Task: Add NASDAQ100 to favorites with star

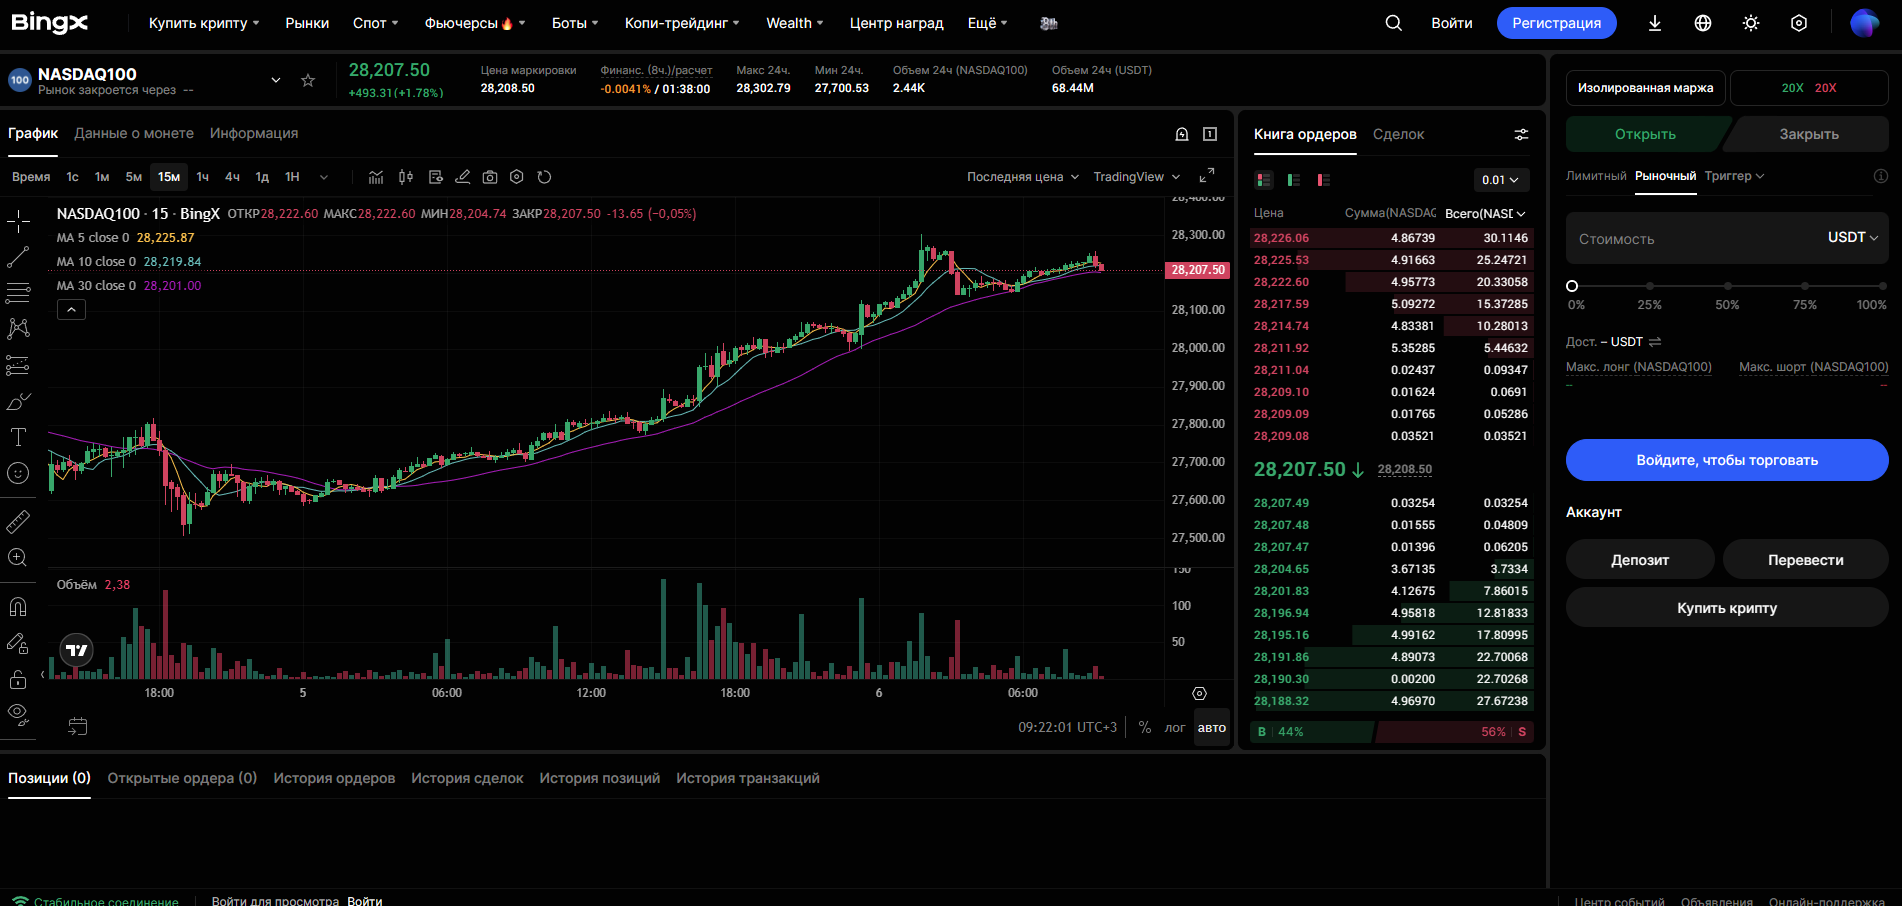Action: (x=308, y=80)
